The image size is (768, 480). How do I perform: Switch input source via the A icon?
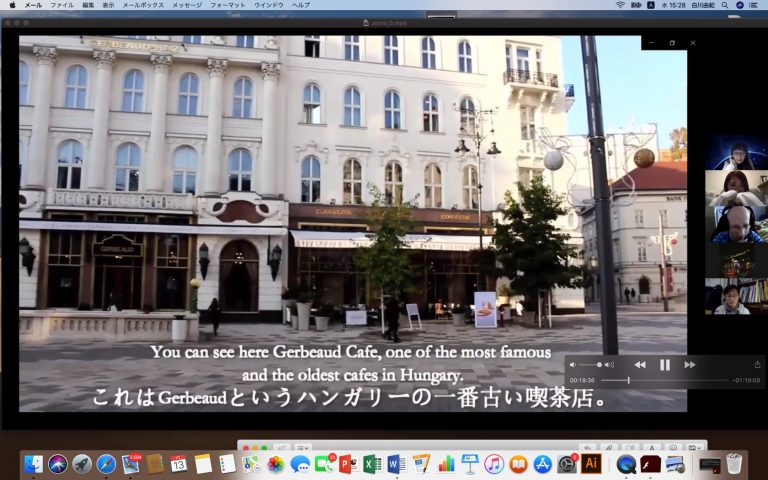pyautogui.click(x=651, y=5)
